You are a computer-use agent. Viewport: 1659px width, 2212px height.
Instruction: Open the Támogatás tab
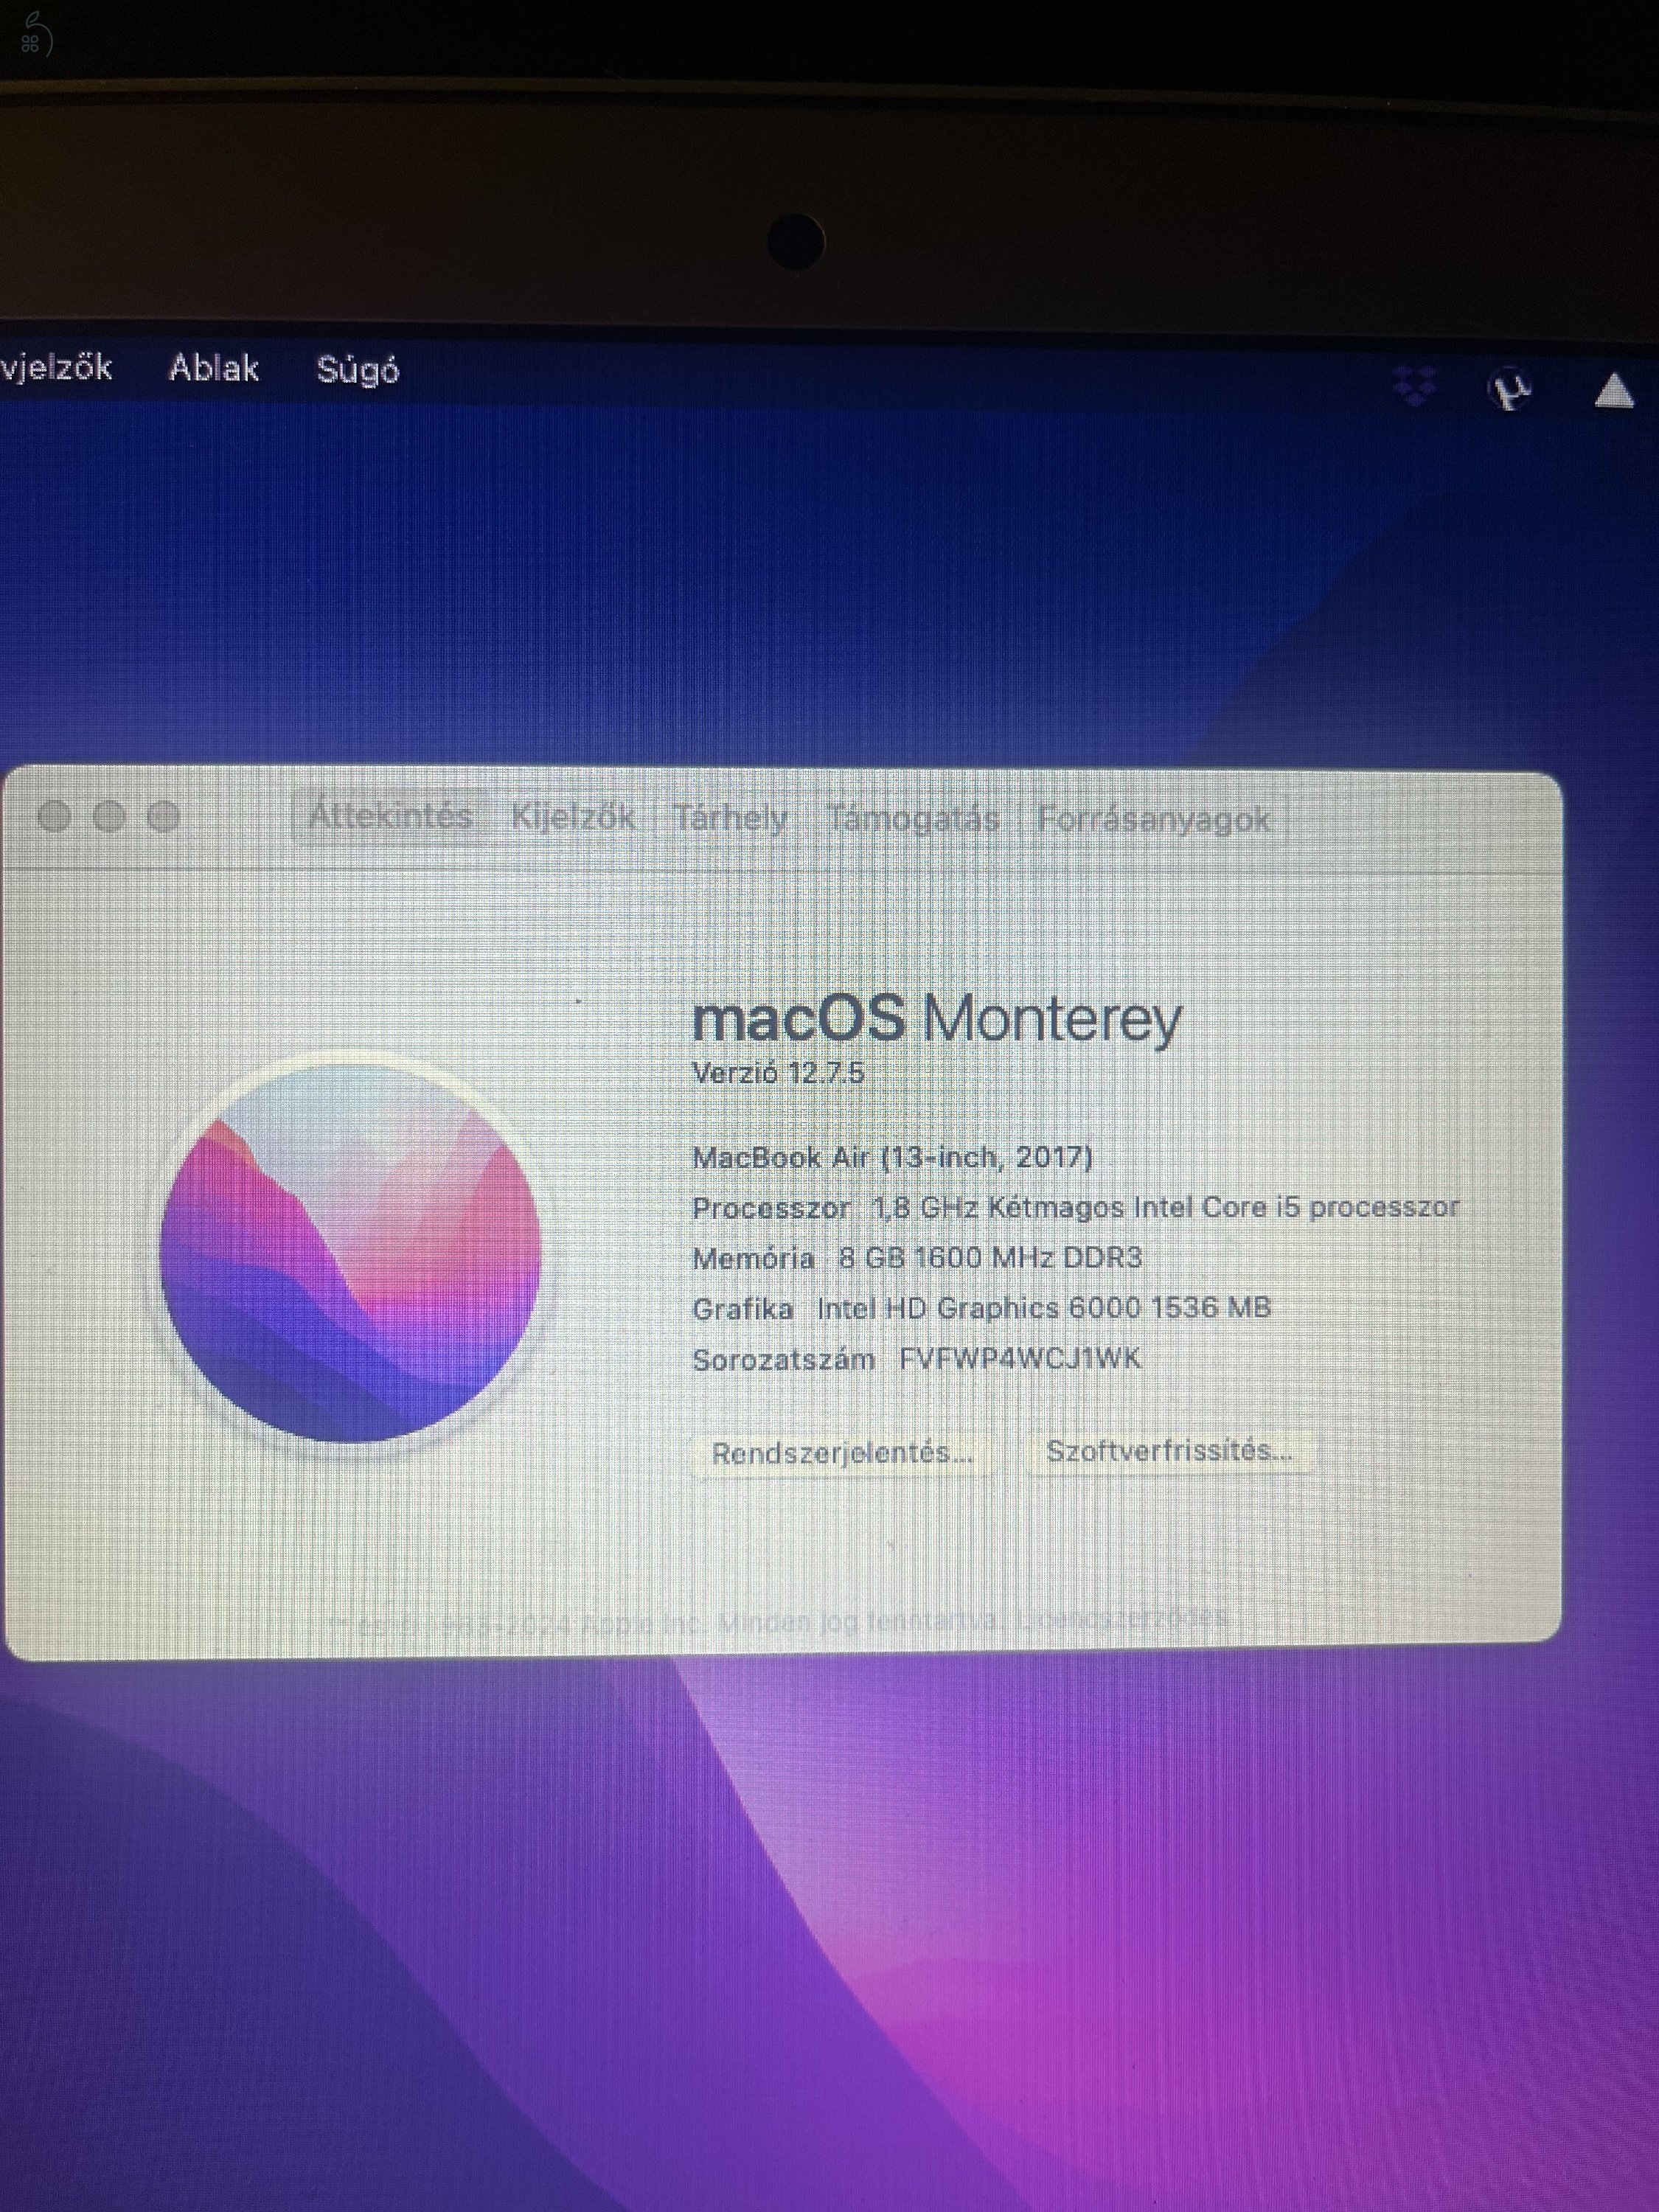coord(913,819)
